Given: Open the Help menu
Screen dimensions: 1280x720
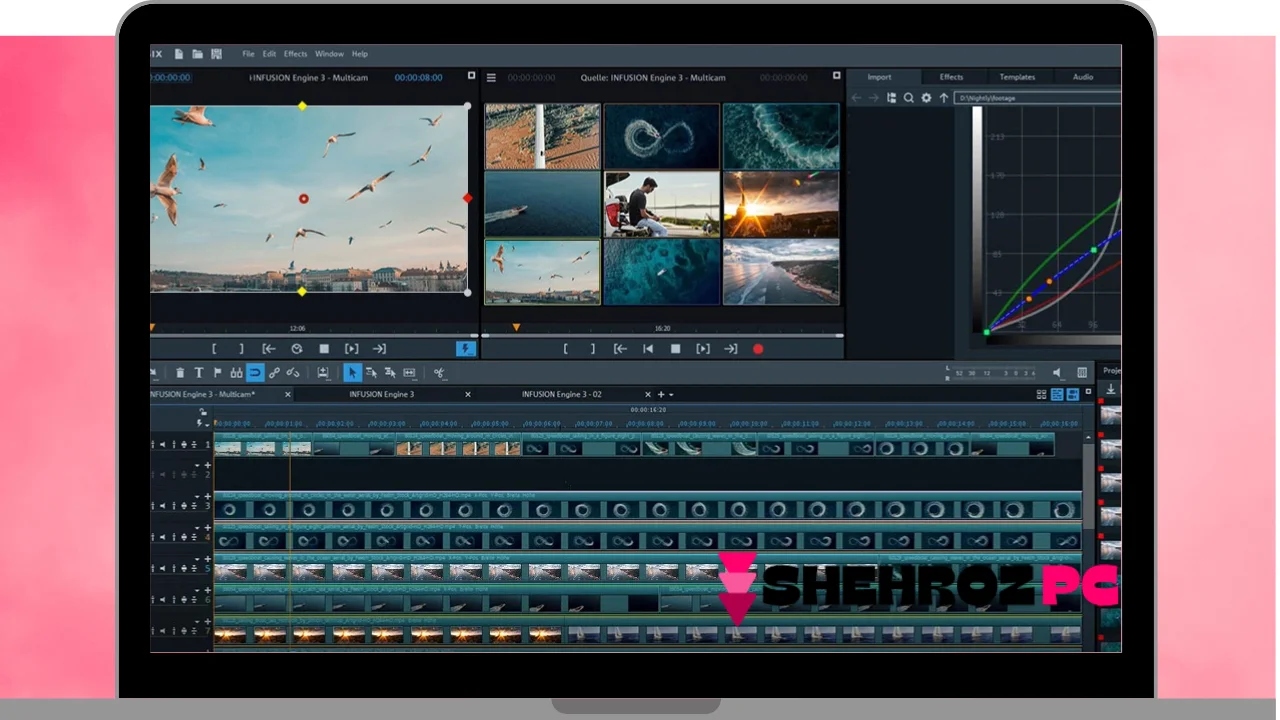Looking at the screenshot, I should click(x=360, y=54).
